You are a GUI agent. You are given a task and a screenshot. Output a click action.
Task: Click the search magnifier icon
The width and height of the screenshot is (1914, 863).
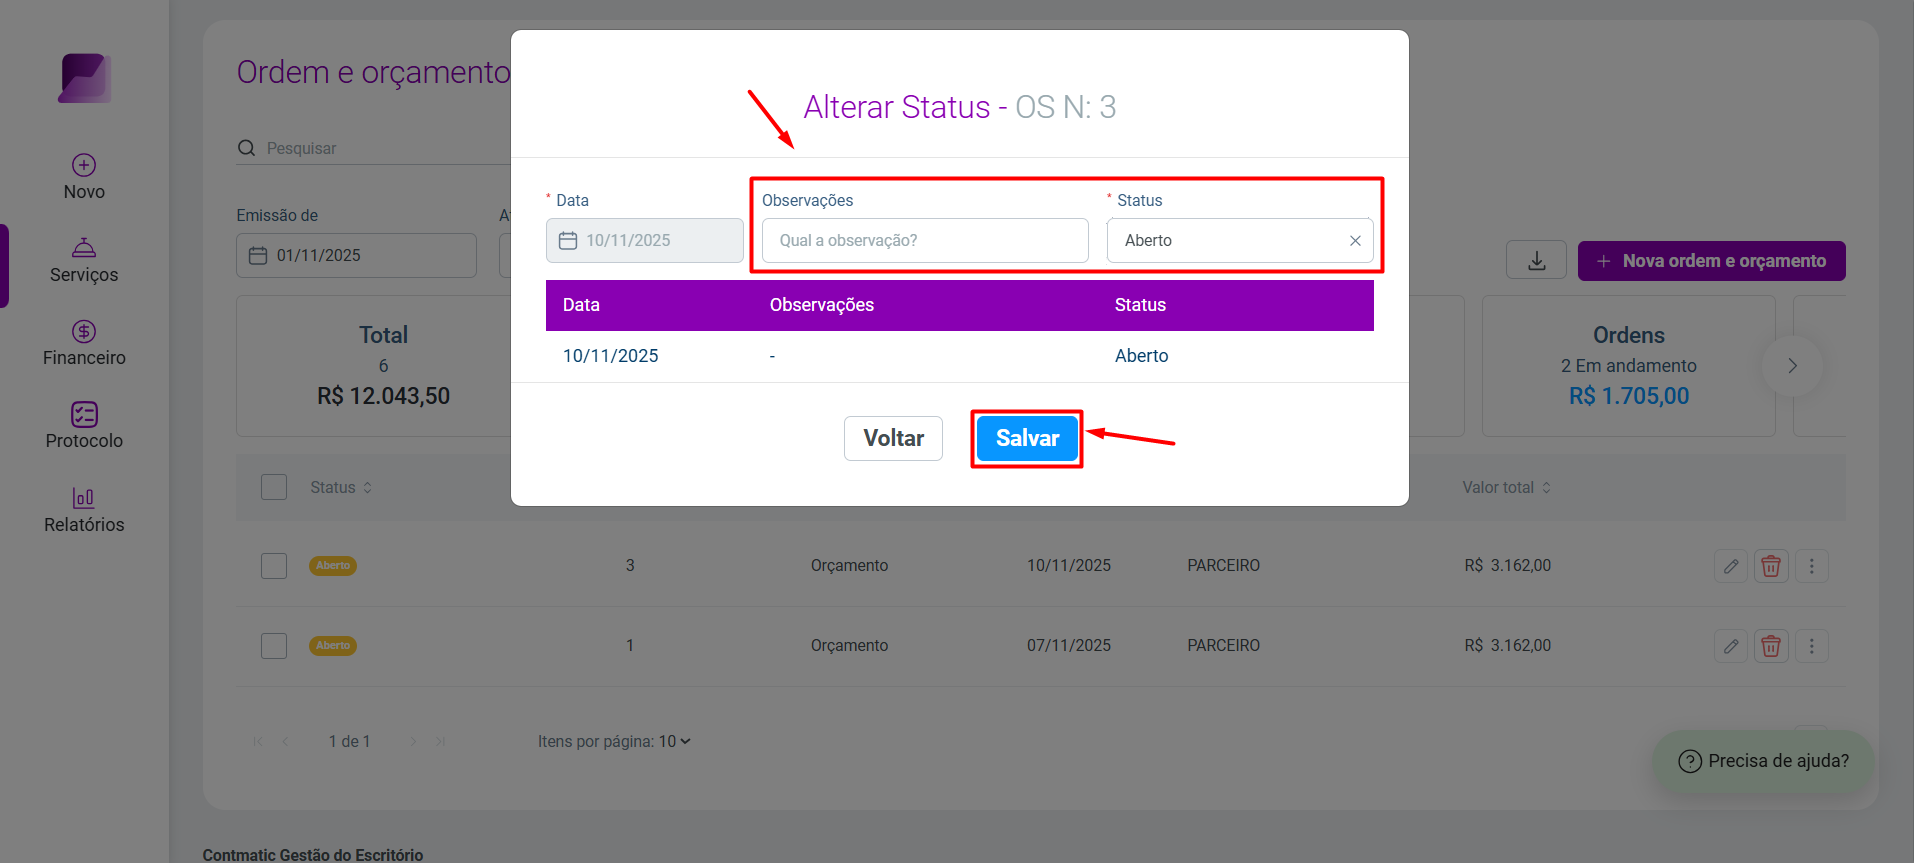[246, 148]
